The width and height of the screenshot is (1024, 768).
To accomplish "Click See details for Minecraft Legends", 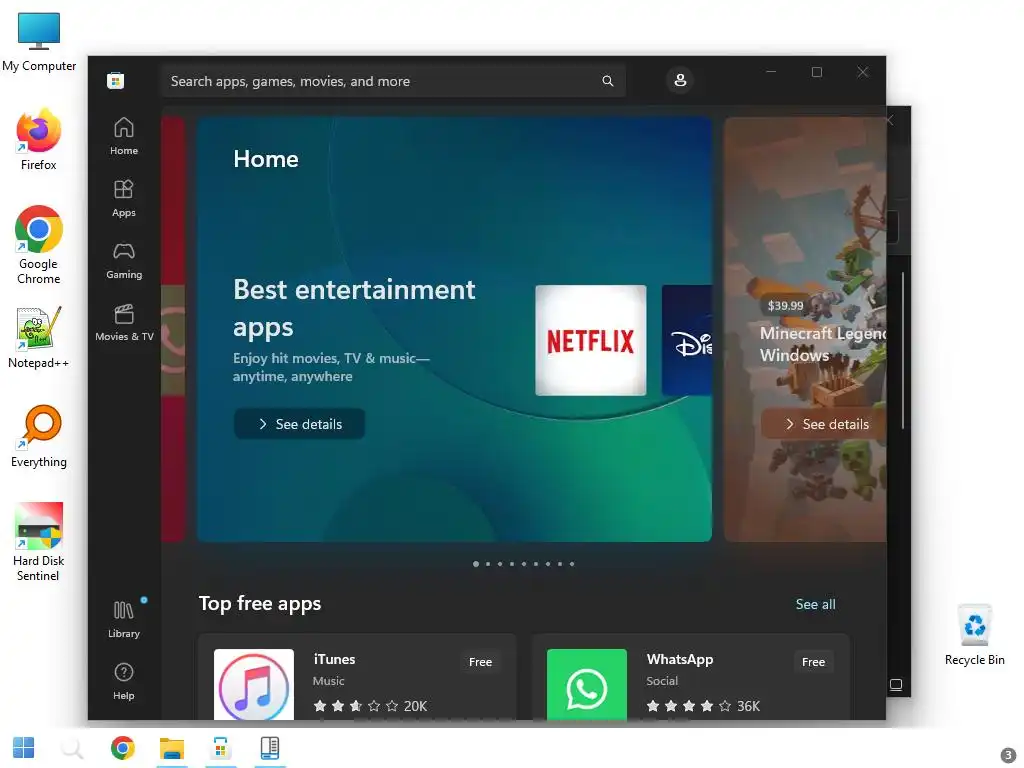I will (824, 424).
